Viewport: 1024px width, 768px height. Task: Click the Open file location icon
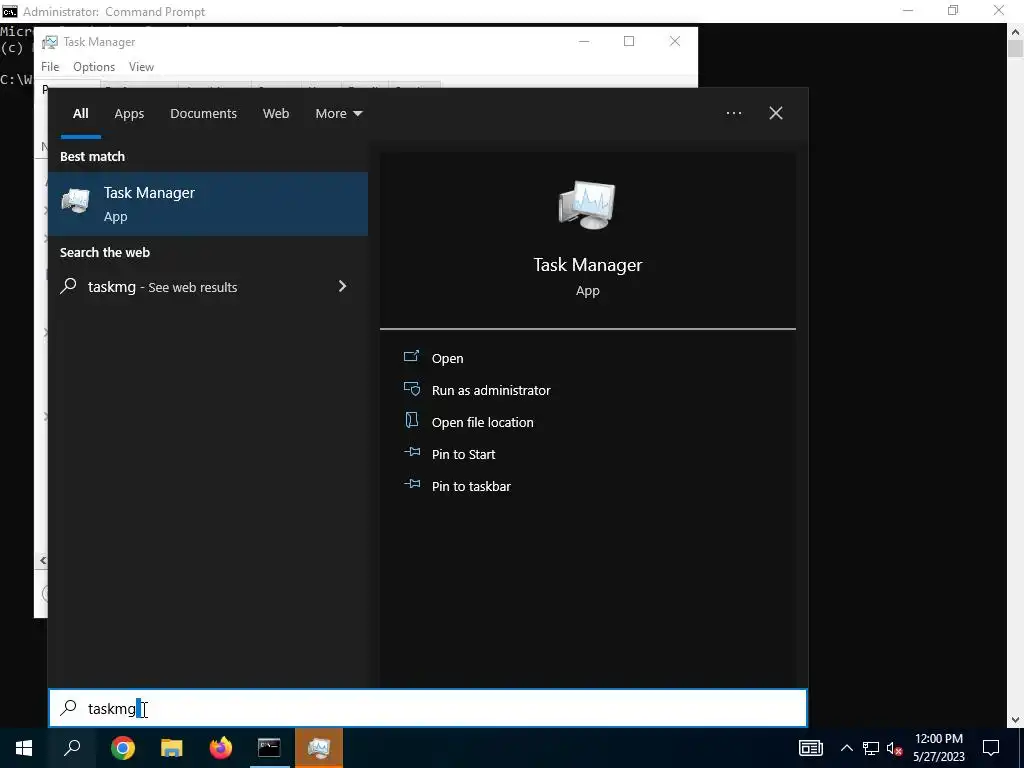point(411,420)
